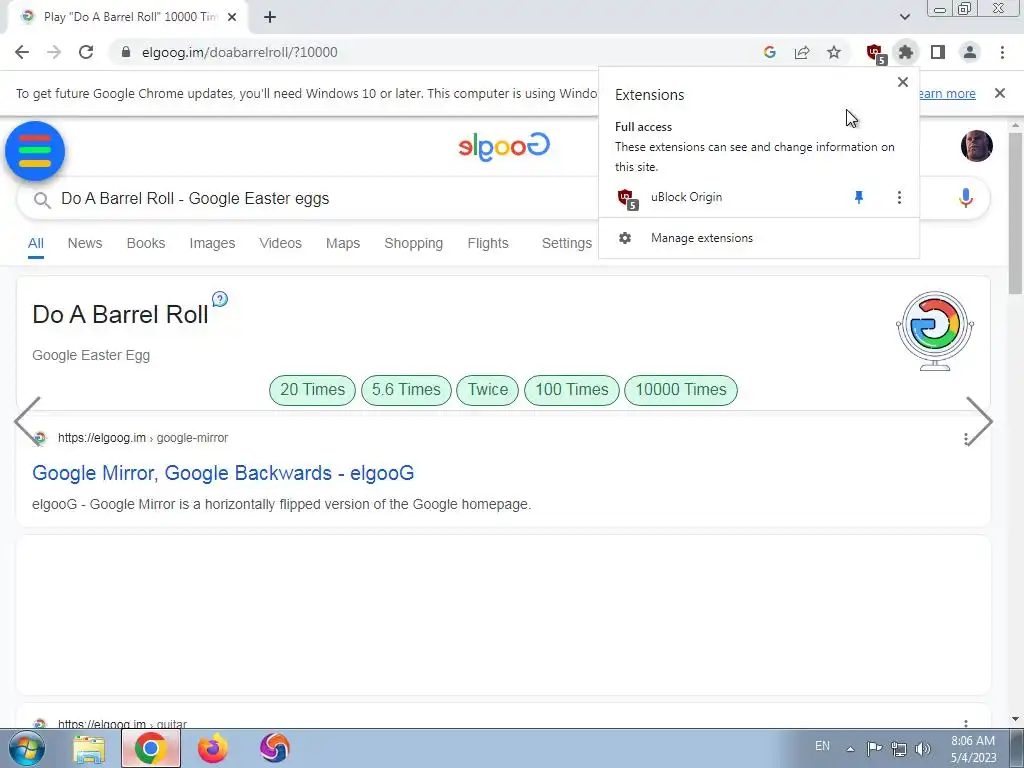
Task: Close the Extensions popup
Action: point(903,82)
